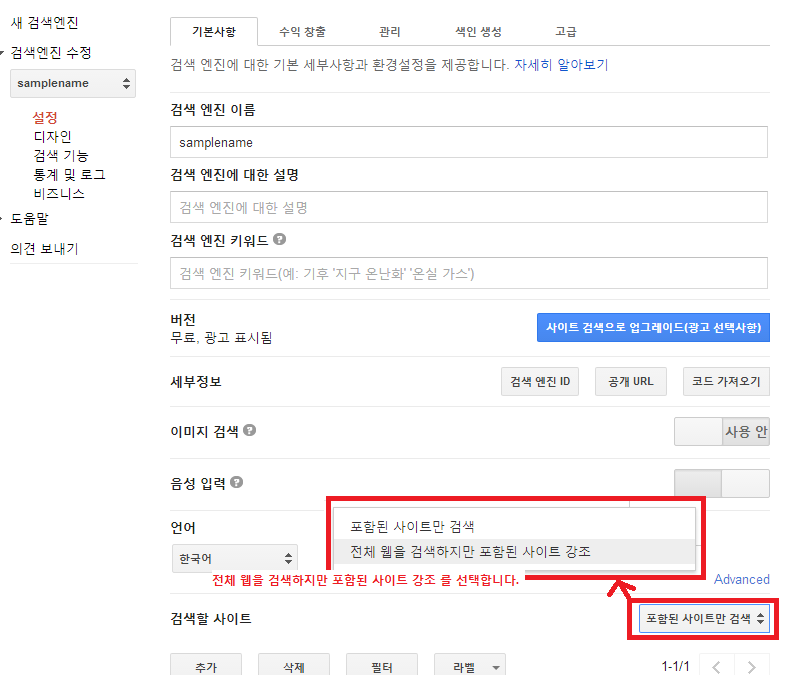The height and width of the screenshot is (675, 793).
Task: Click help icon next to 검색 엔진 키워드
Action: pyautogui.click(x=280, y=240)
